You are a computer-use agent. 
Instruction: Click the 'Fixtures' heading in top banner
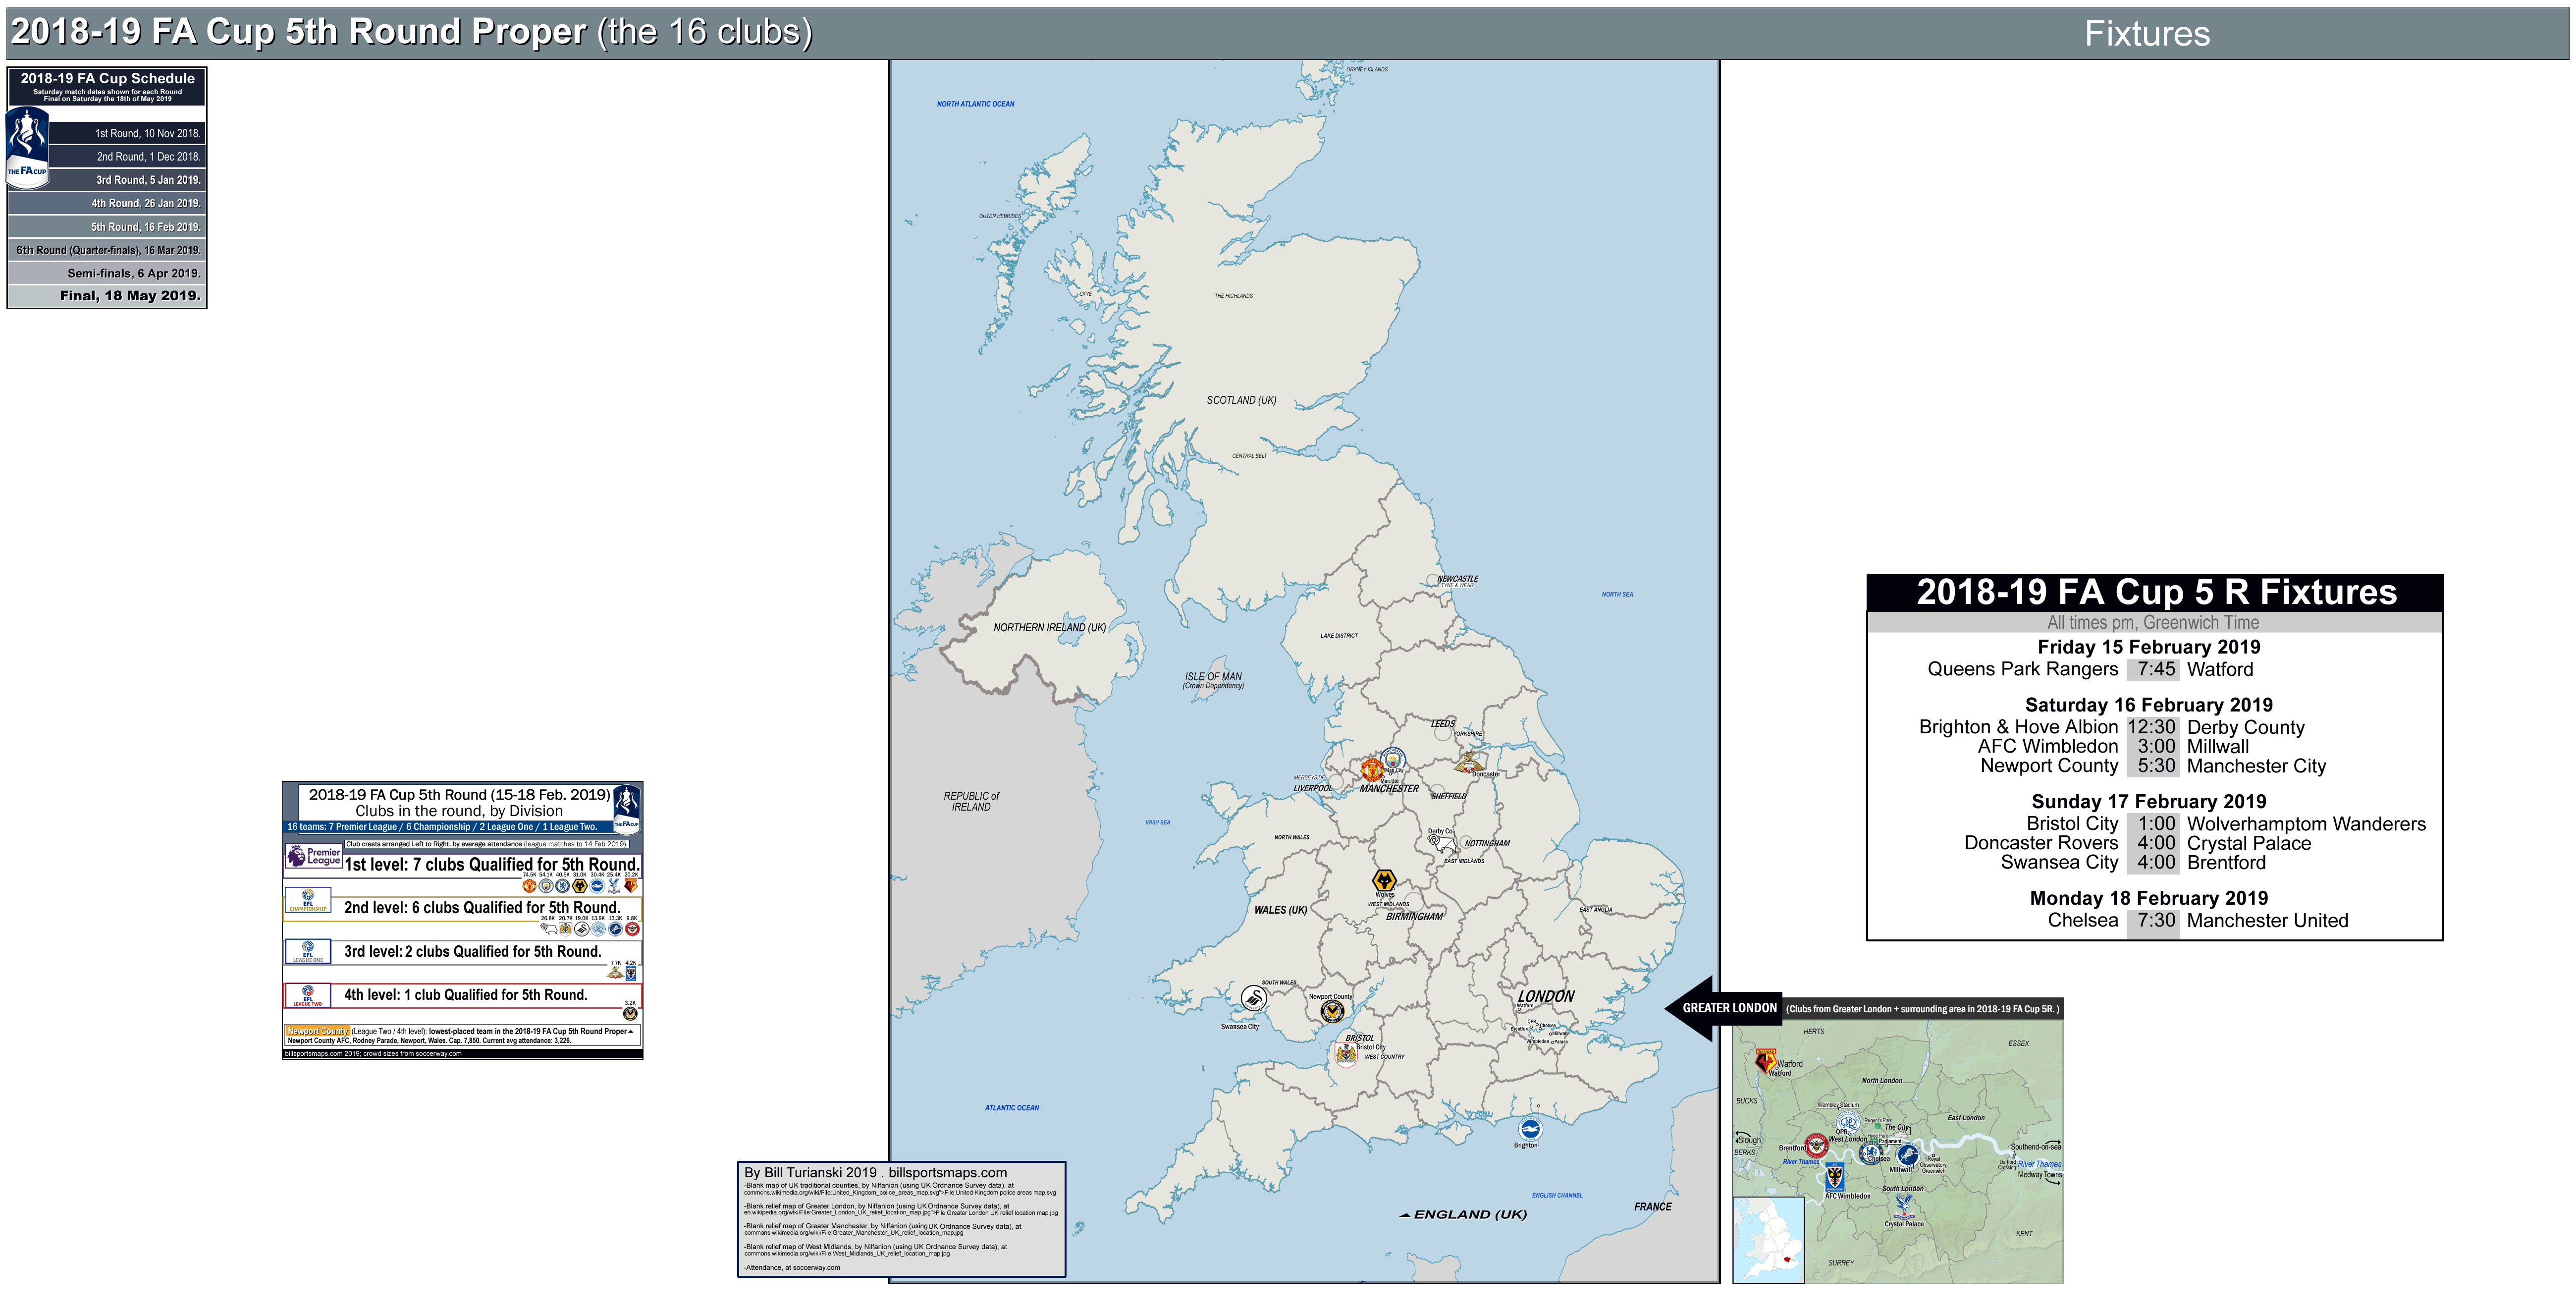pyautogui.click(x=2146, y=34)
